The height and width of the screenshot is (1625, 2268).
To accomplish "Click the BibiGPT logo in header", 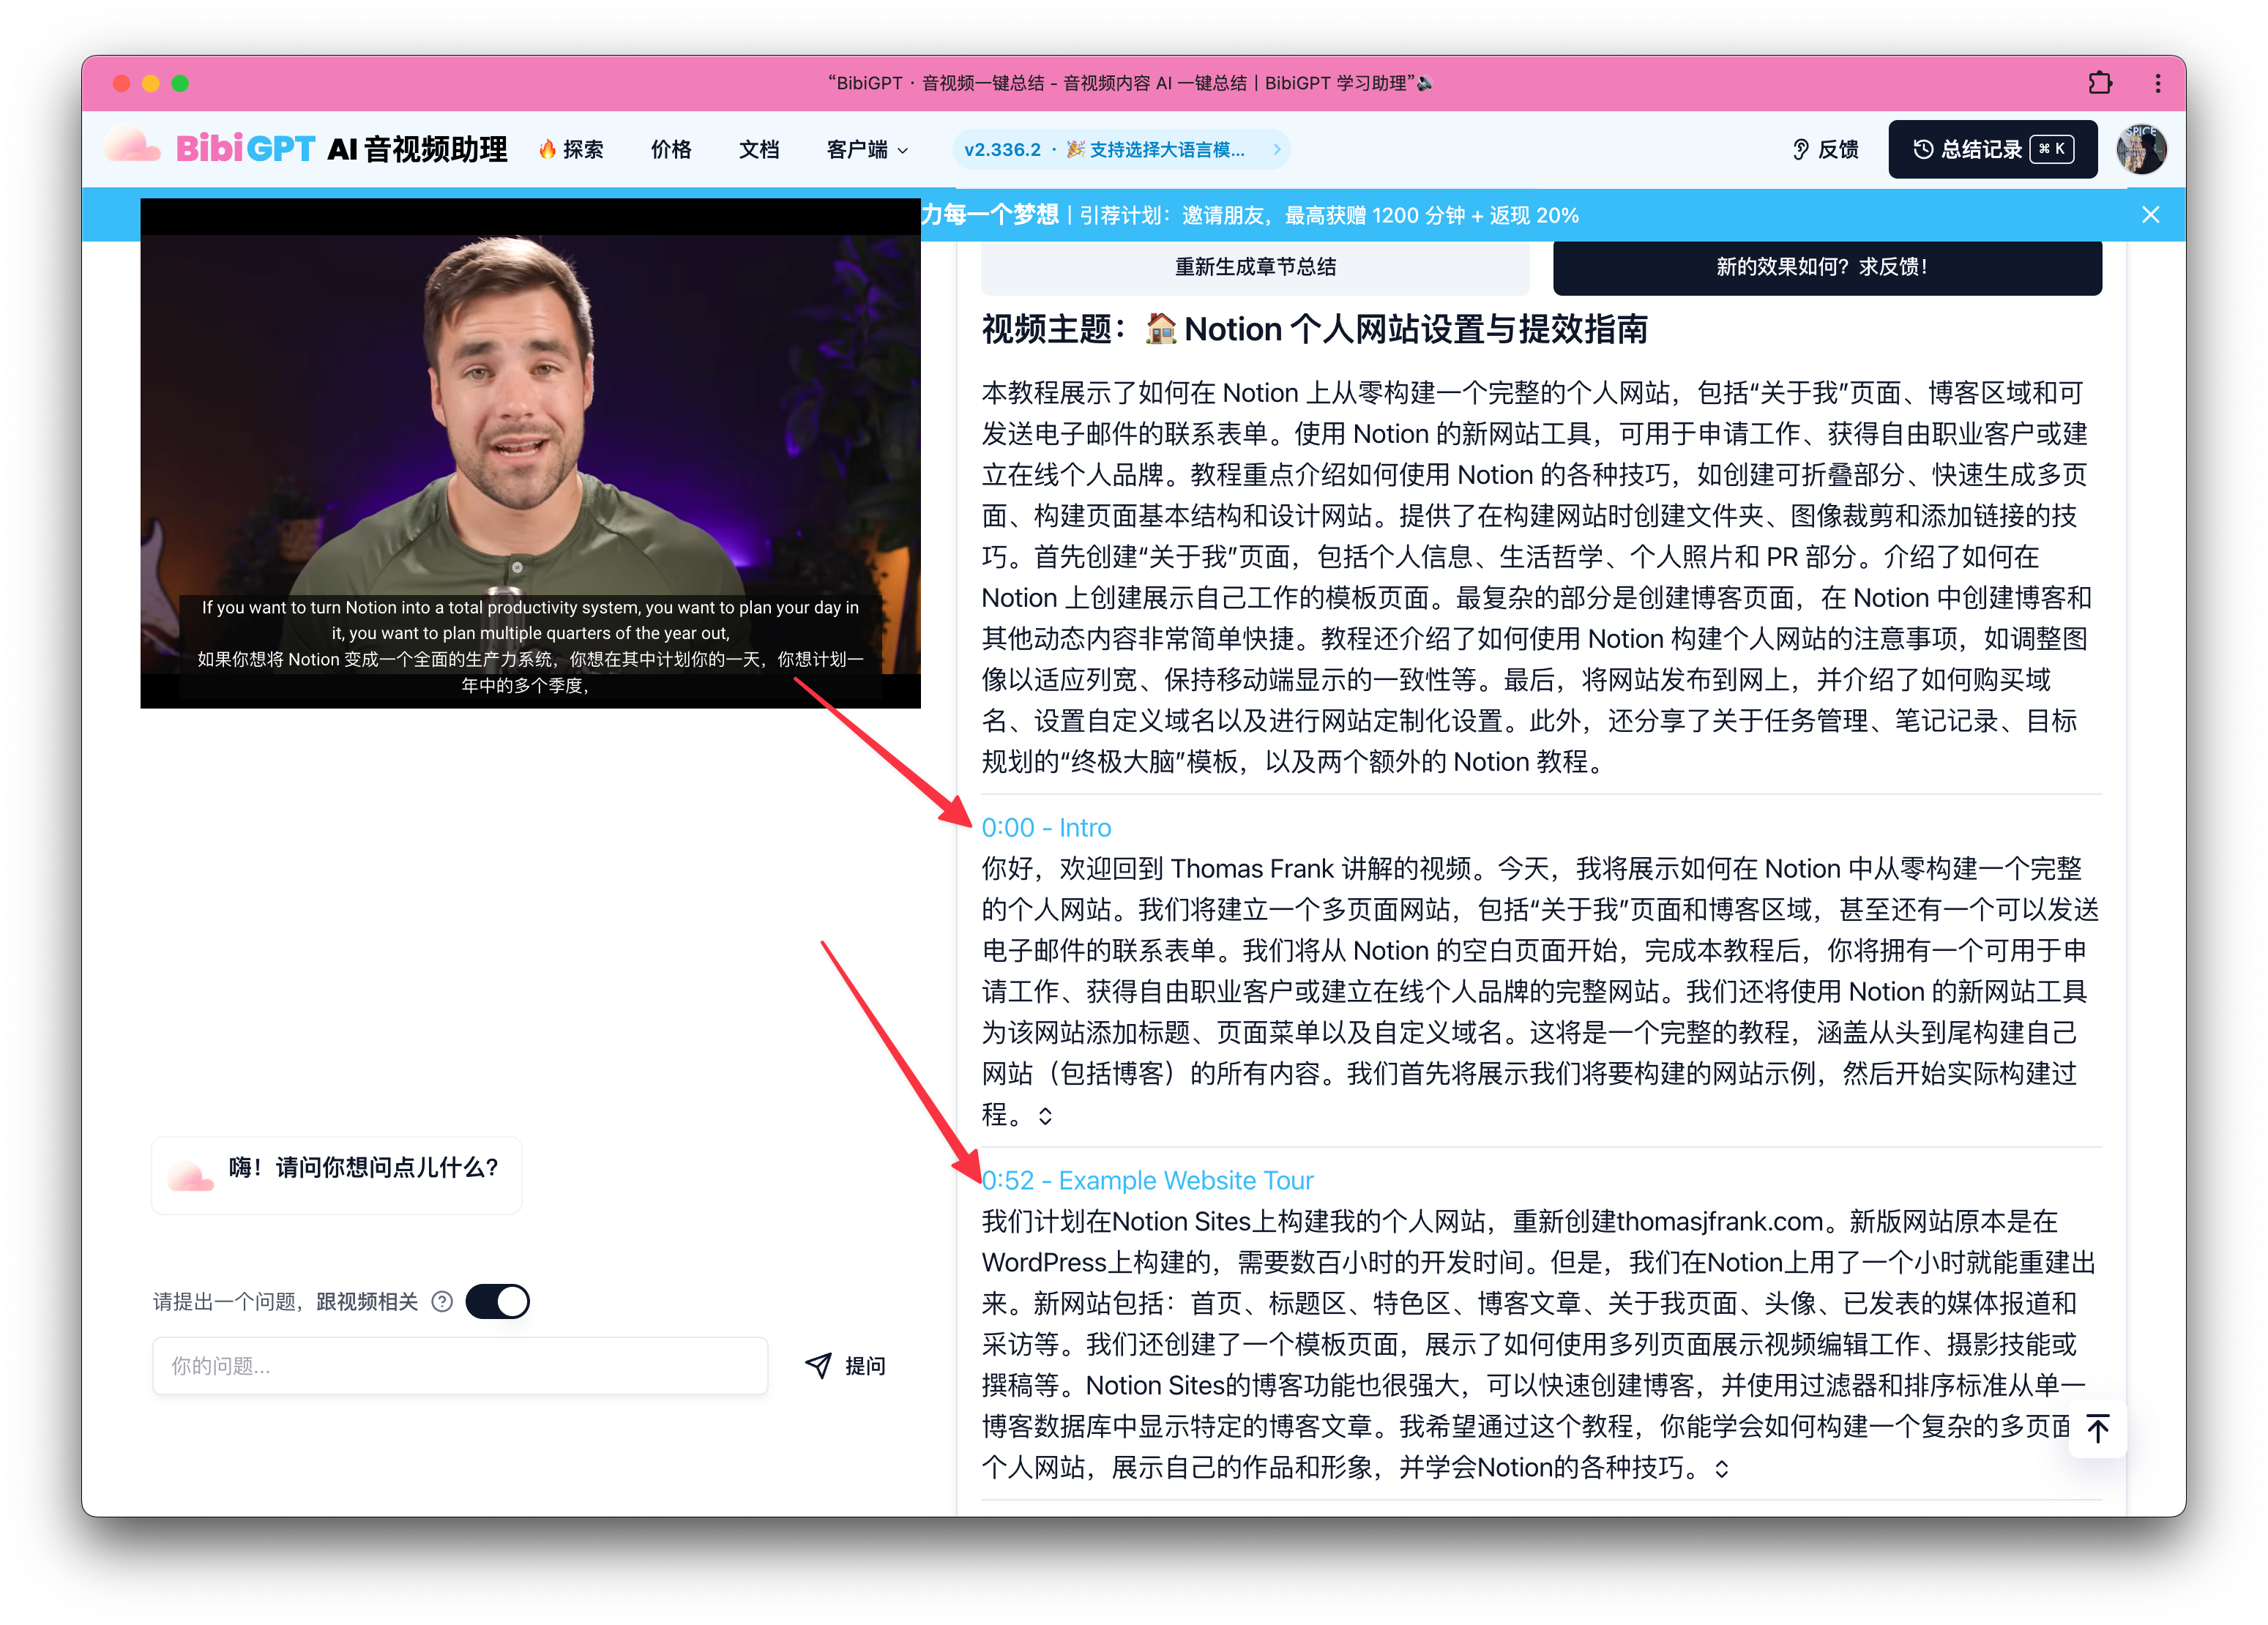I will click(x=307, y=149).
